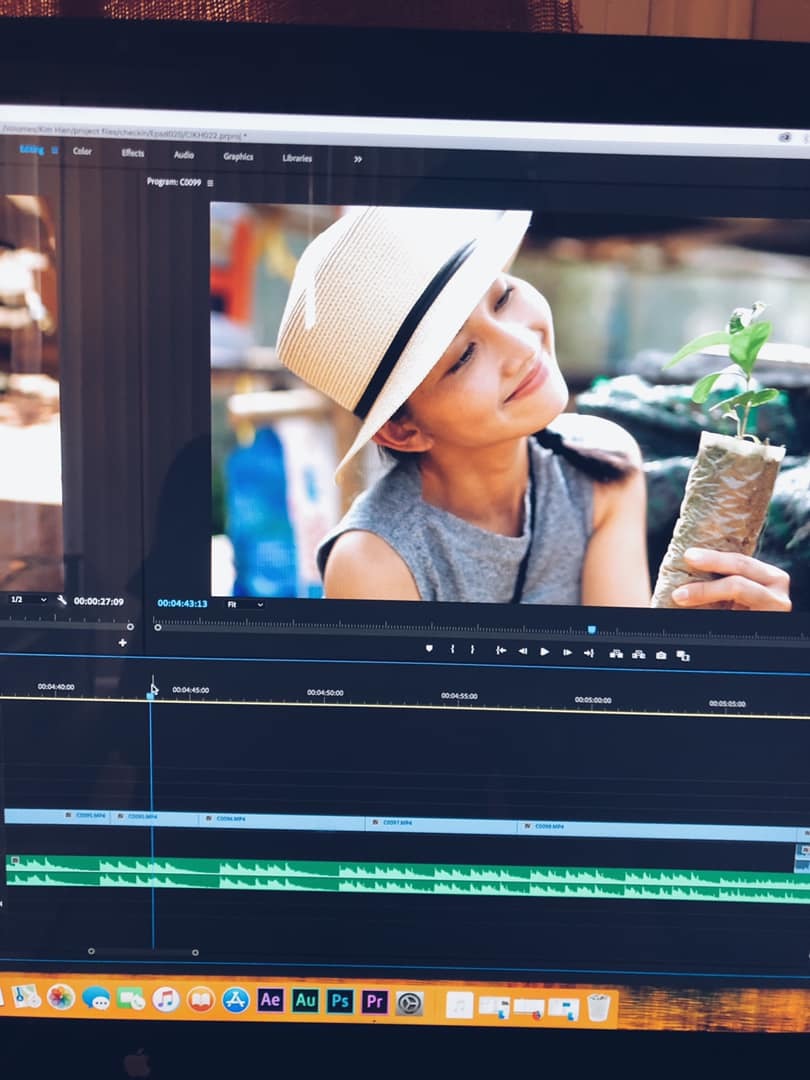The width and height of the screenshot is (810, 1080).
Task: Click the Step Forward one frame button
Action: click(567, 652)
